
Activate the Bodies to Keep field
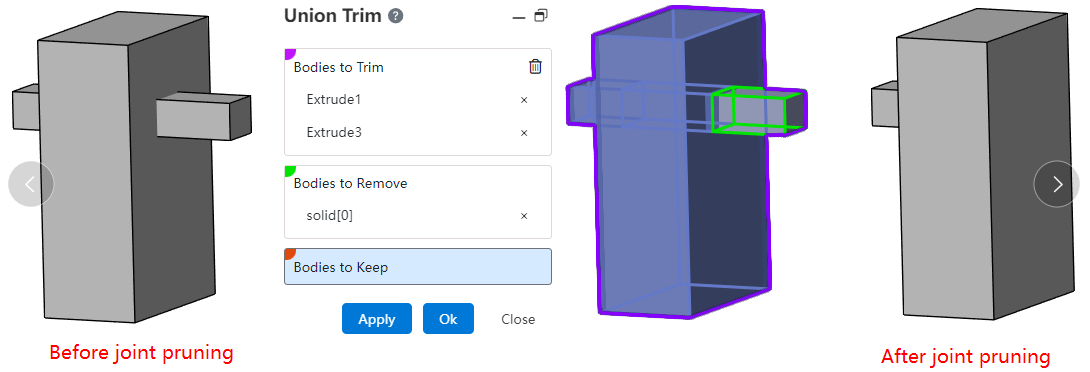(418, 267)
